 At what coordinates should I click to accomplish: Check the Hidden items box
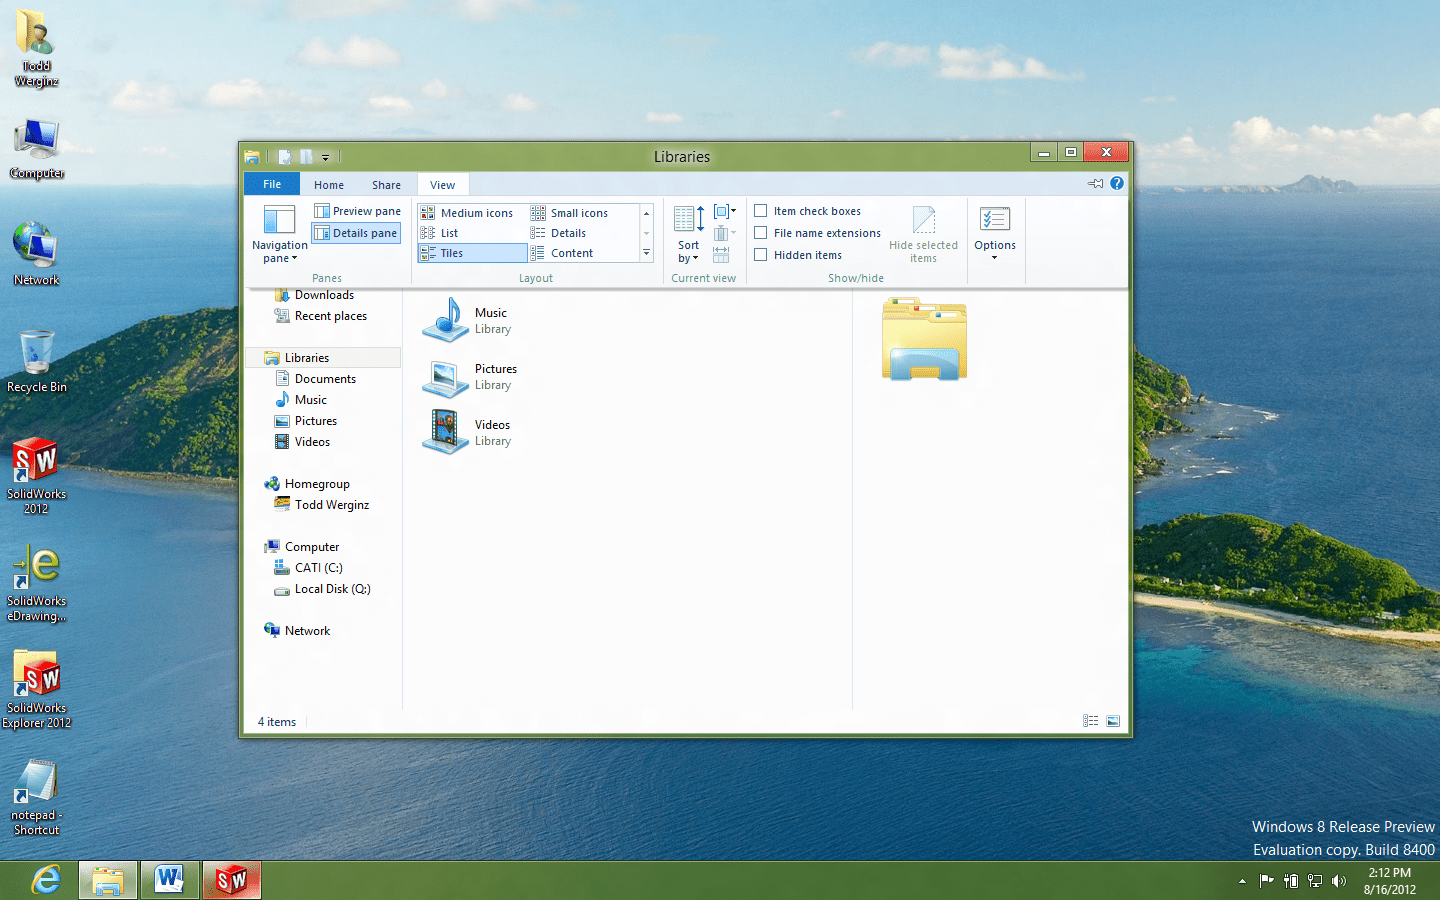[761, 255]
